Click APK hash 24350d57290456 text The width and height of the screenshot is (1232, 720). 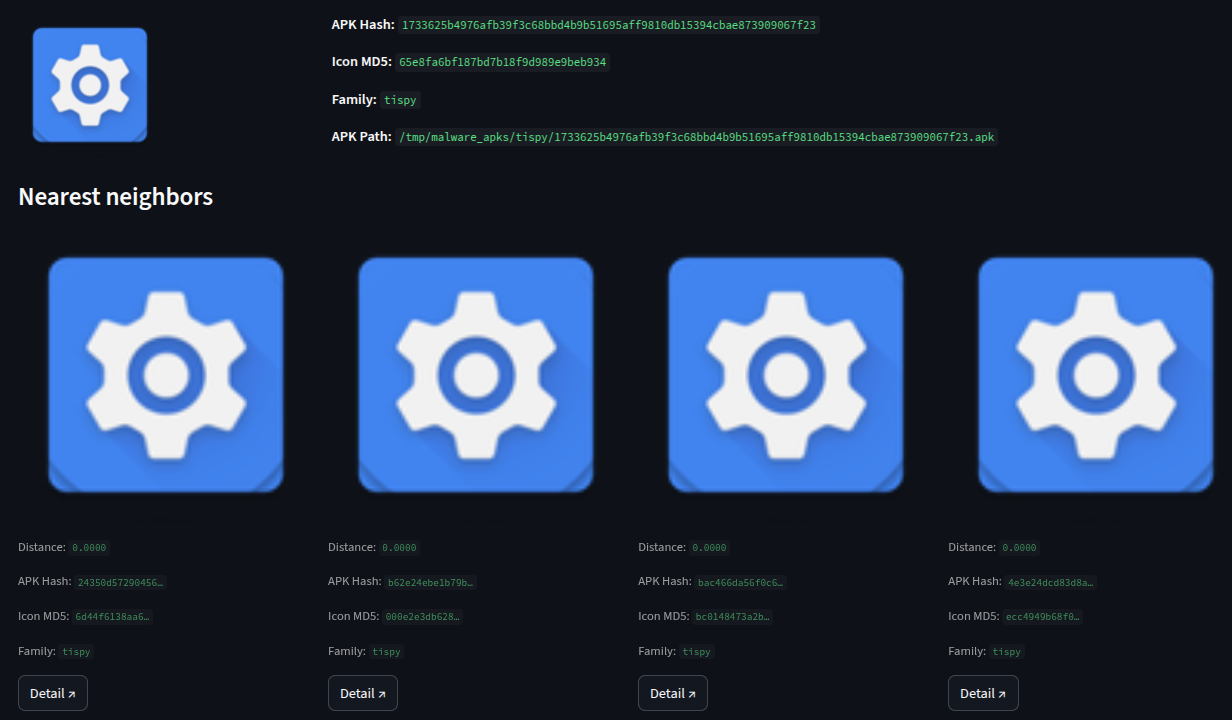click(120, 582)
